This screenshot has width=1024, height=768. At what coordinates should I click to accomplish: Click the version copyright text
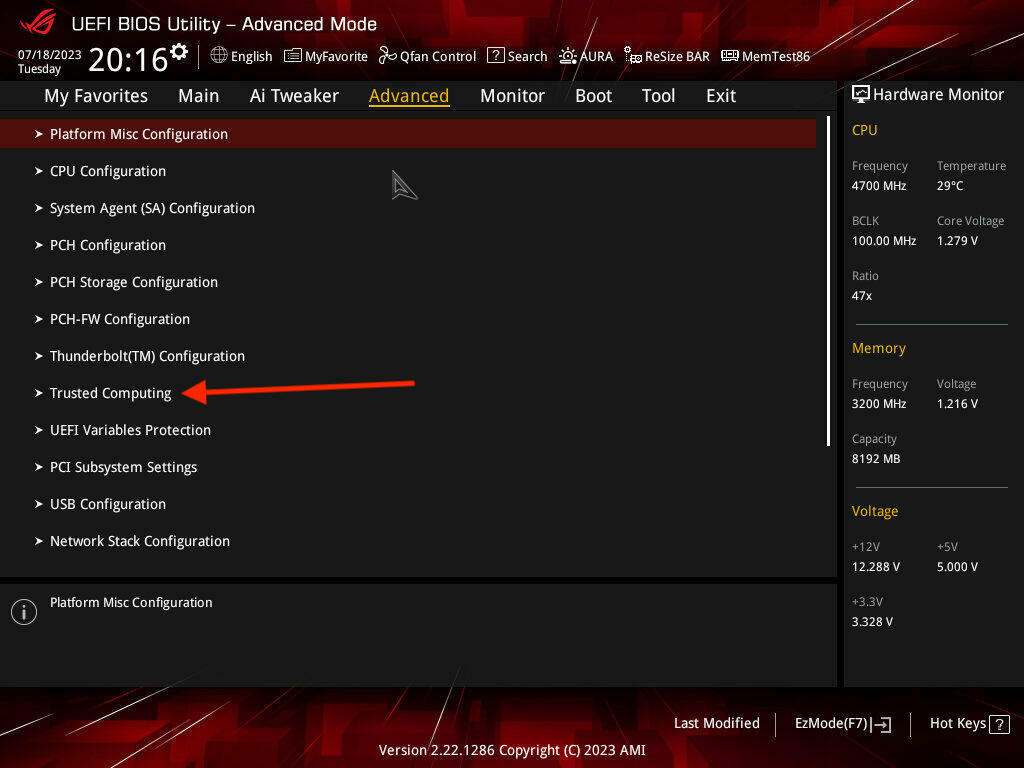[512, 750]
